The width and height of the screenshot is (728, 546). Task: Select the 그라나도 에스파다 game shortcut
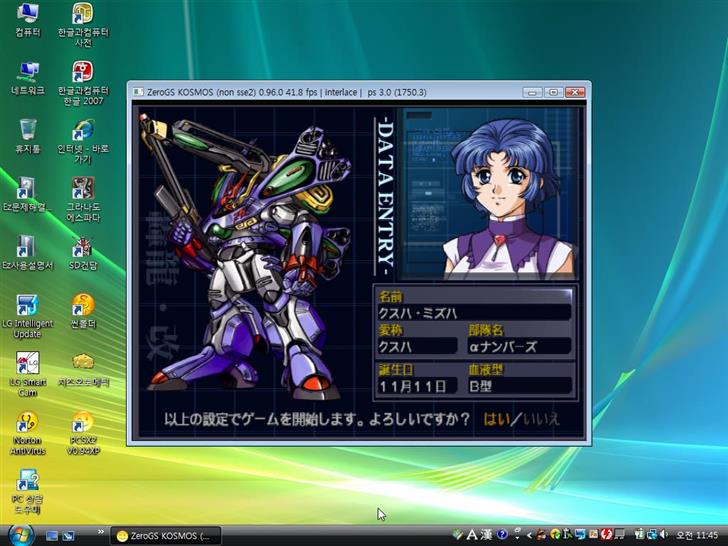point(83,199)
